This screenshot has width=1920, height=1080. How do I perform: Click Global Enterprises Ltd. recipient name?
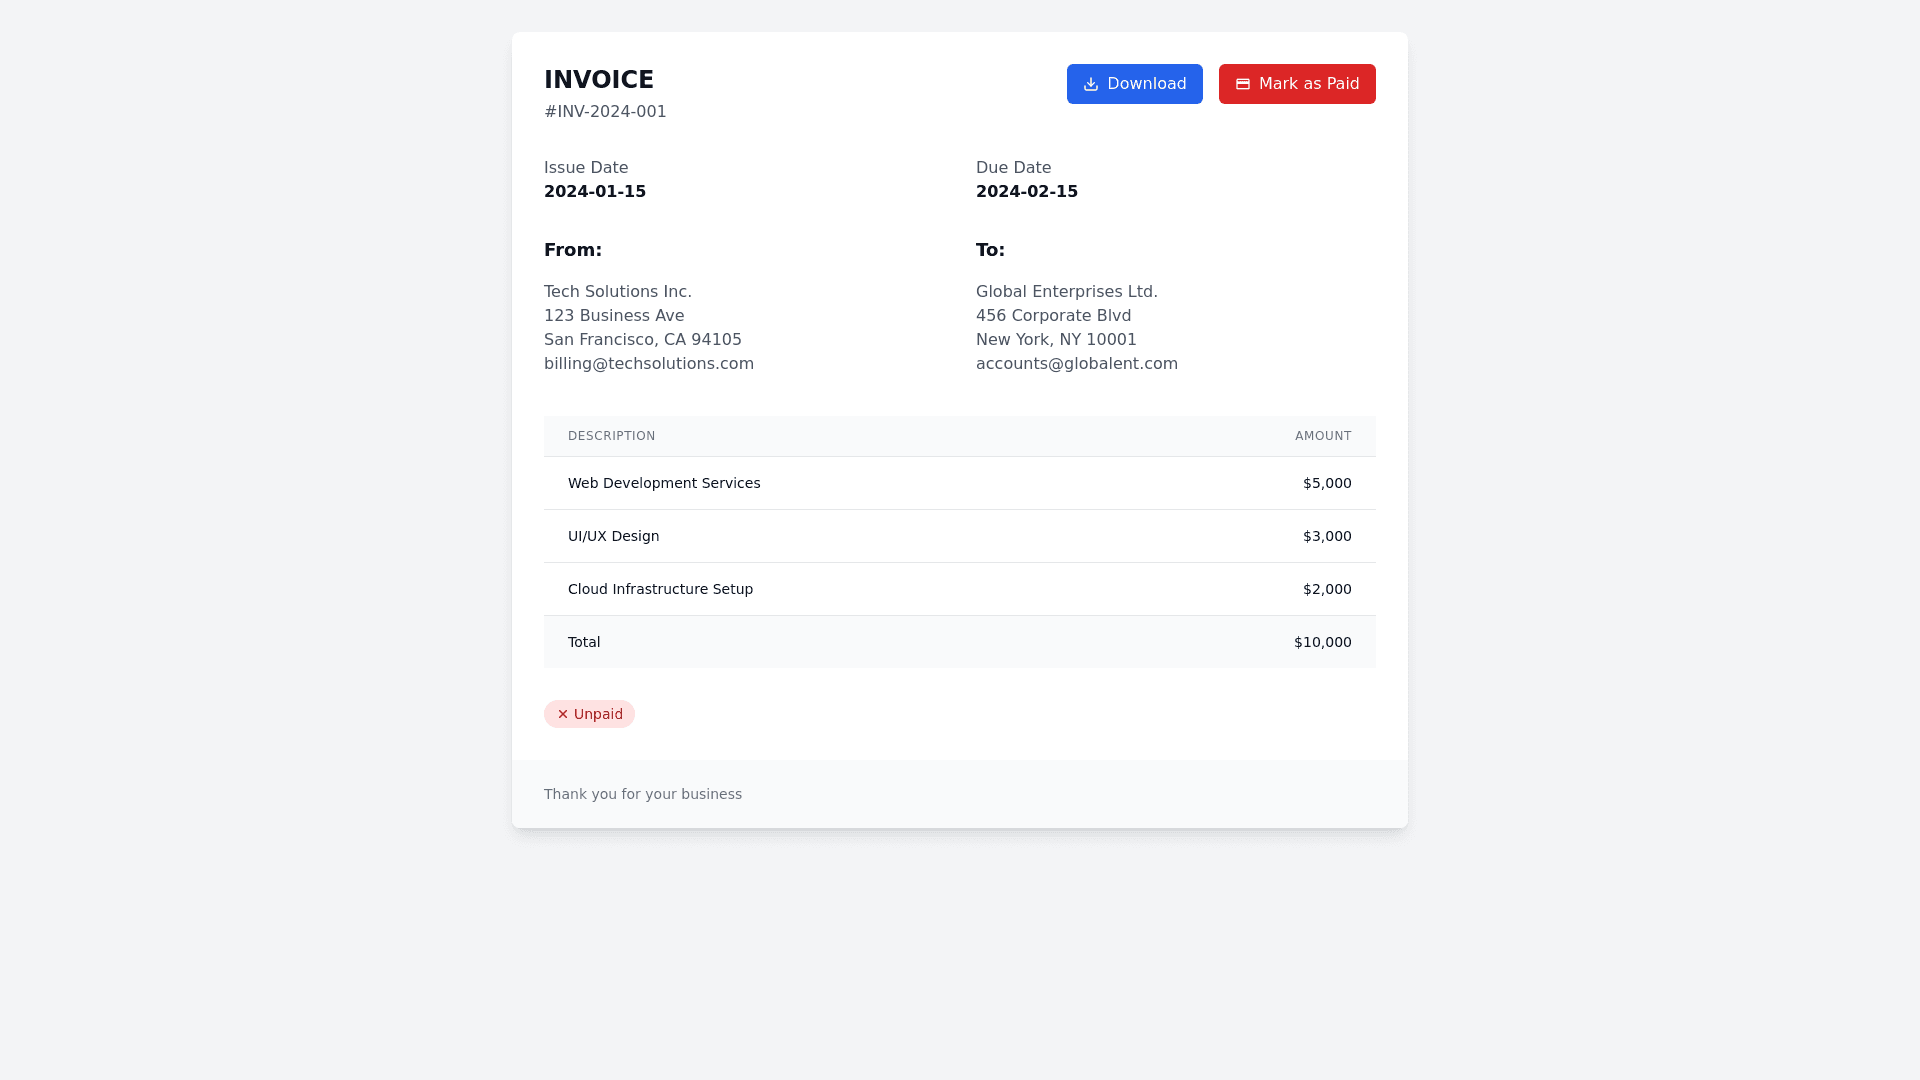click(1067, 292)
